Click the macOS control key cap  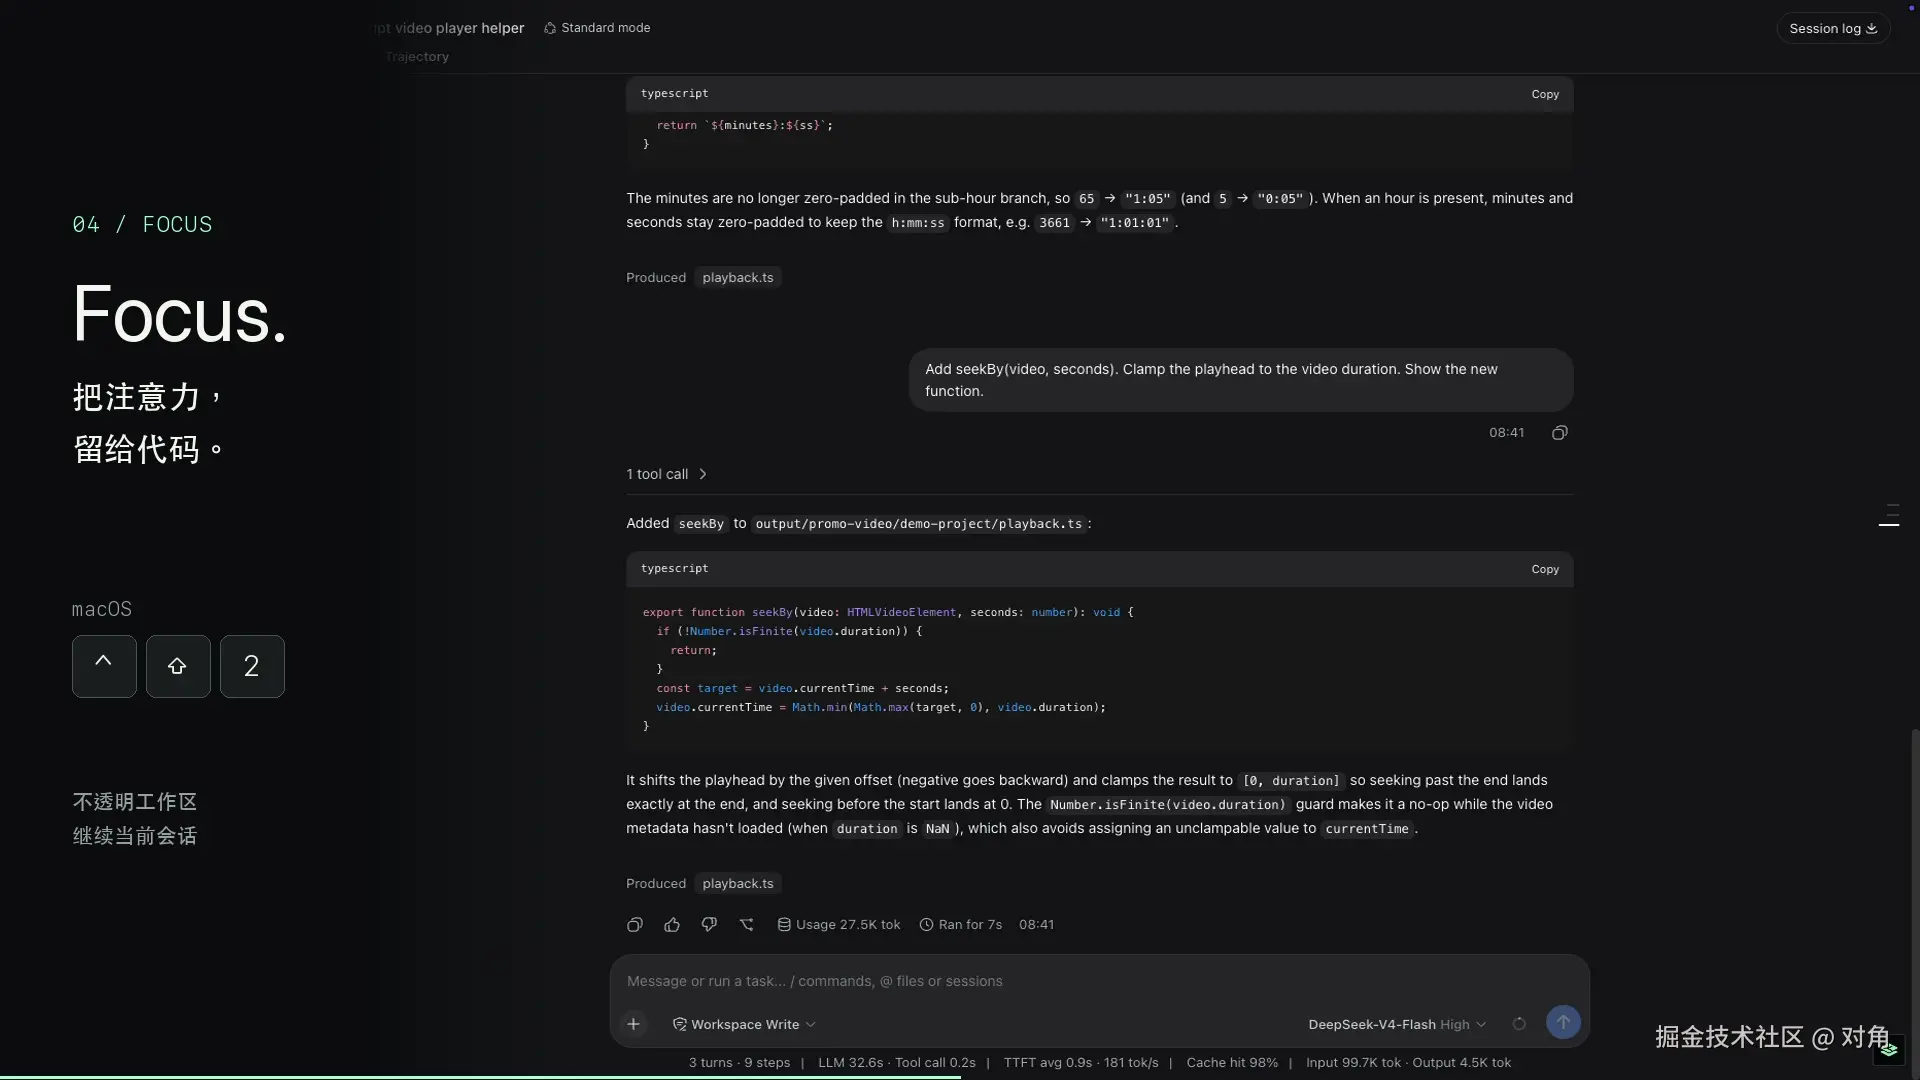click(x=104, y=666)
